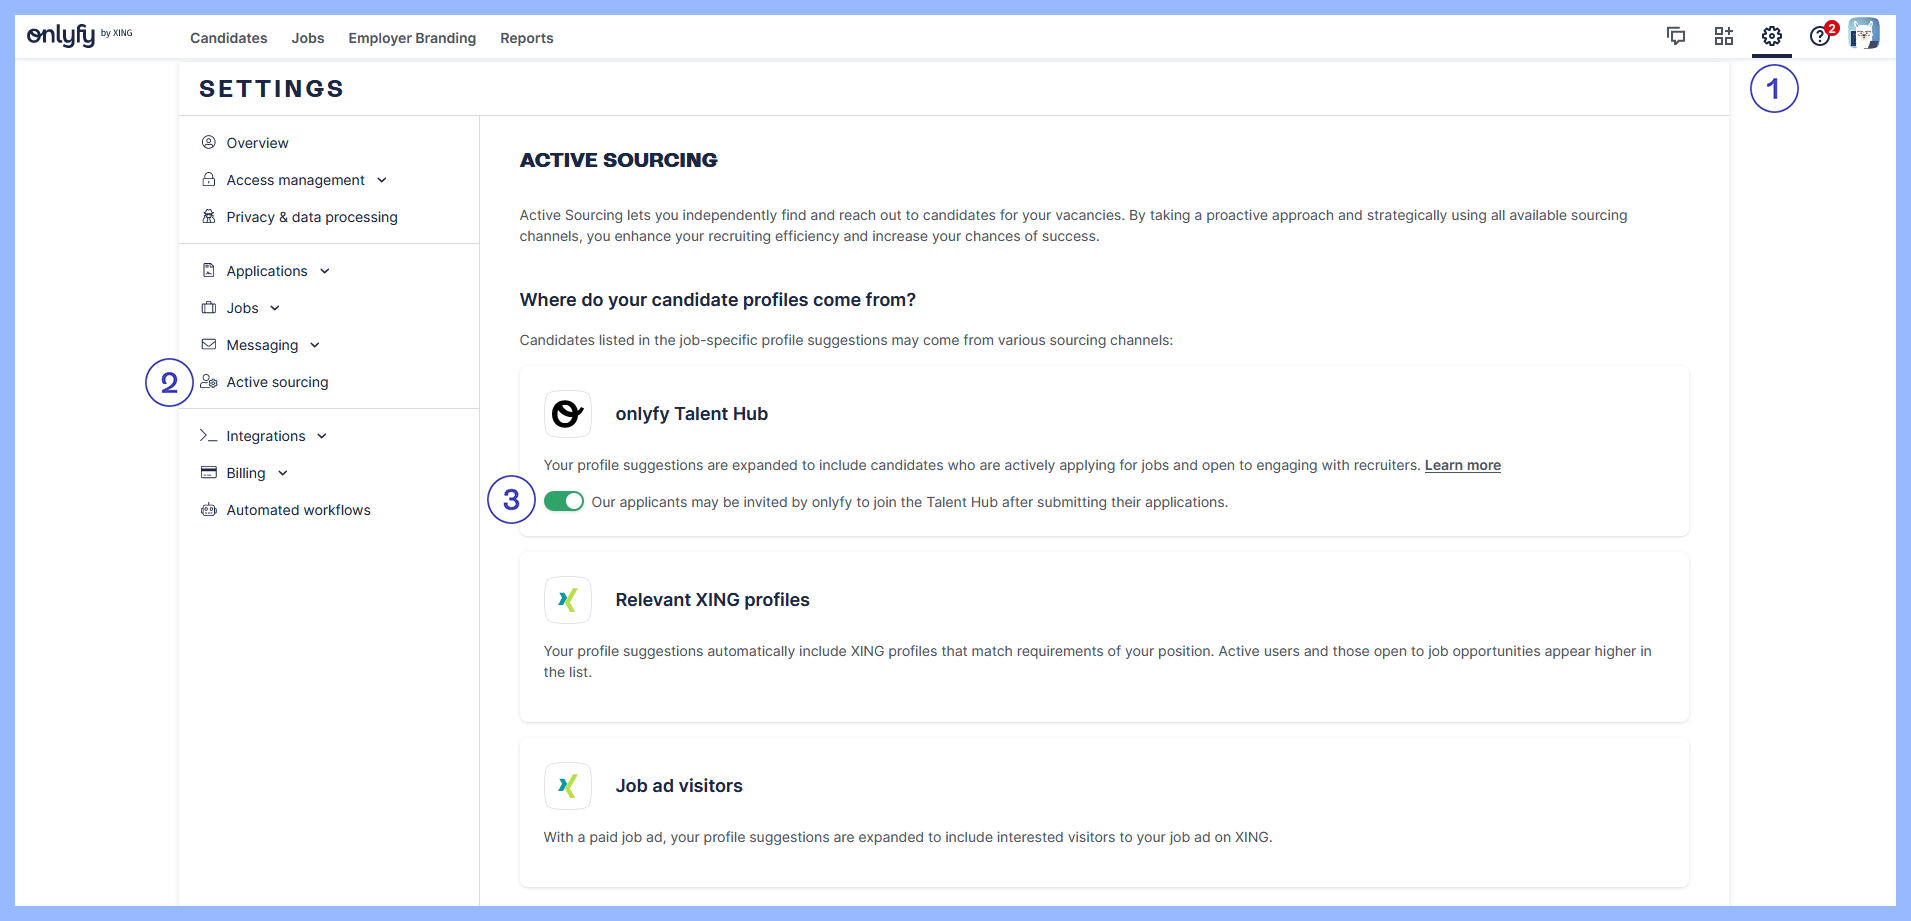Click the onlyfy Talent Hub logo icon
Screen dimensions: 1911x921
pyautogui.click(x=567, y=413)
